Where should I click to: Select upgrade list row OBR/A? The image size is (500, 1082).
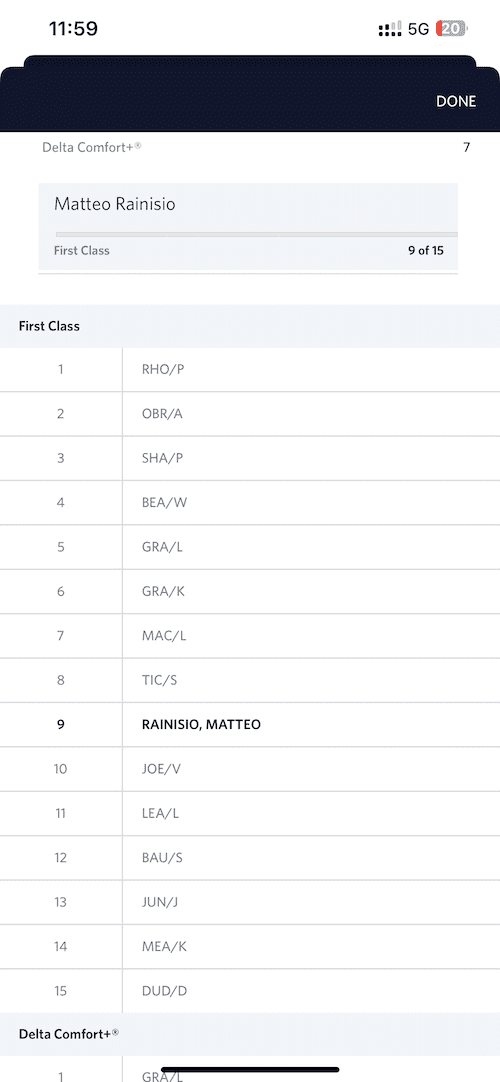[250, 414]
